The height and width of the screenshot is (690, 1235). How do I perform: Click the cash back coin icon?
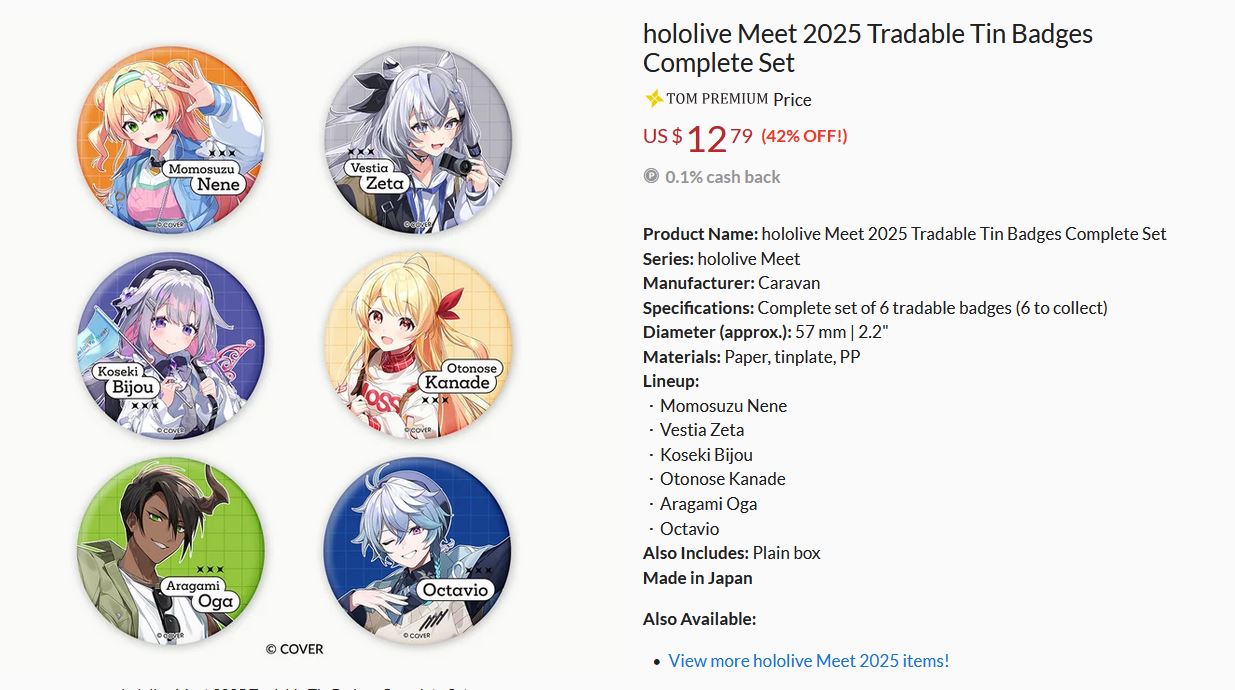click(651, 176)
